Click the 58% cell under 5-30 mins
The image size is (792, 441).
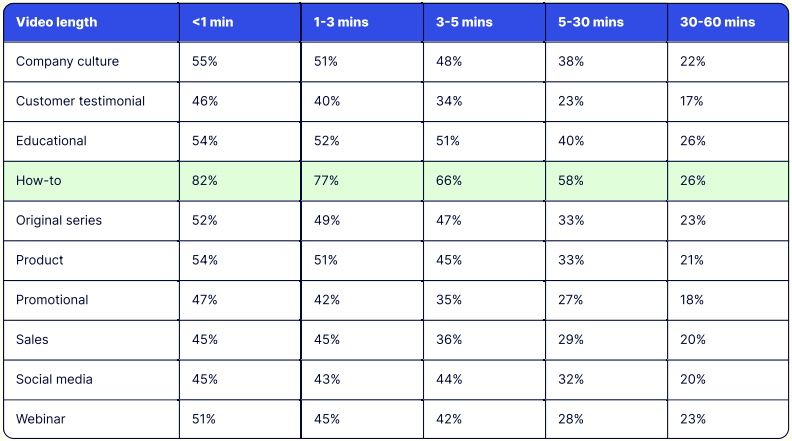(x=571, y=181)
